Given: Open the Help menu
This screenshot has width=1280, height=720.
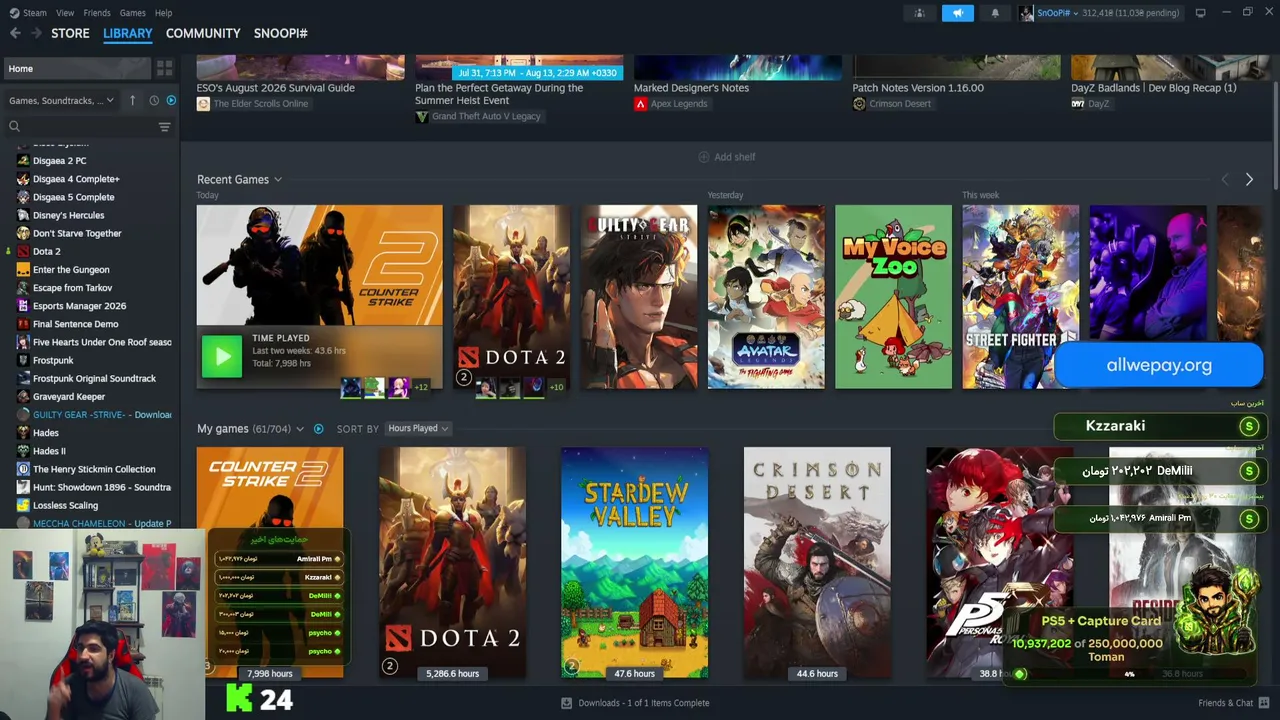Looking at the screenshot, I should [164, 13].
